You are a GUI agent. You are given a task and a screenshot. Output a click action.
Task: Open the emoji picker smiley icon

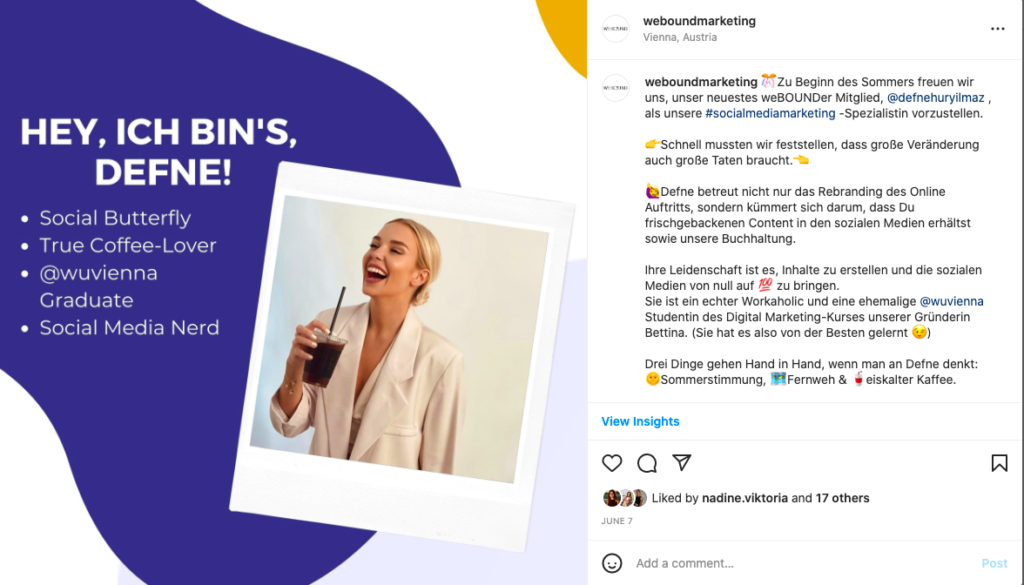[x=612, y=563]
